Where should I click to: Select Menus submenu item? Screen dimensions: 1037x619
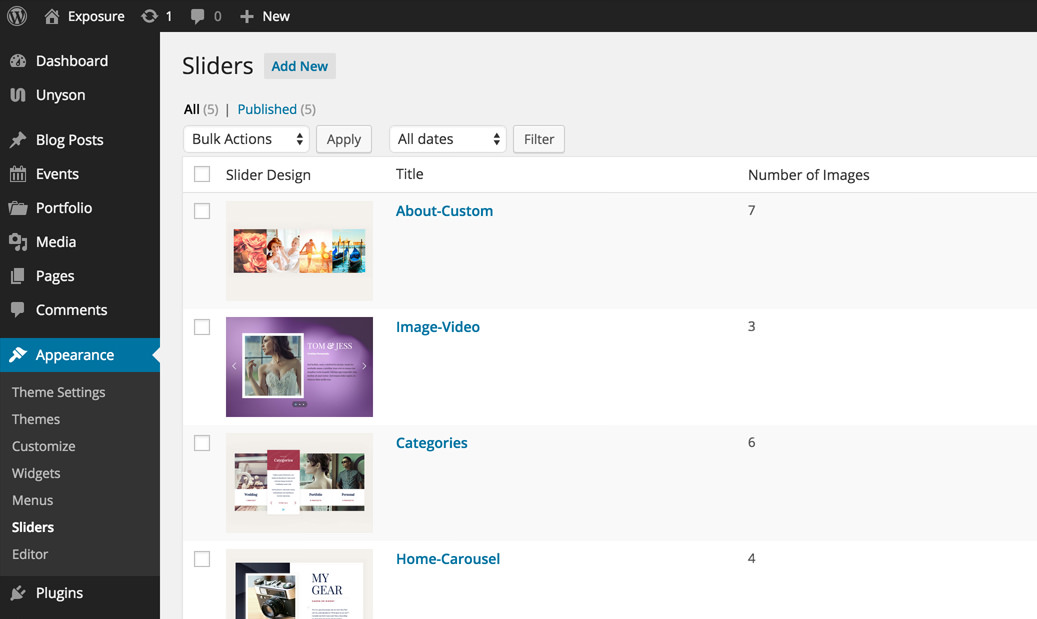pyautogui.click(x=32, y=501)
